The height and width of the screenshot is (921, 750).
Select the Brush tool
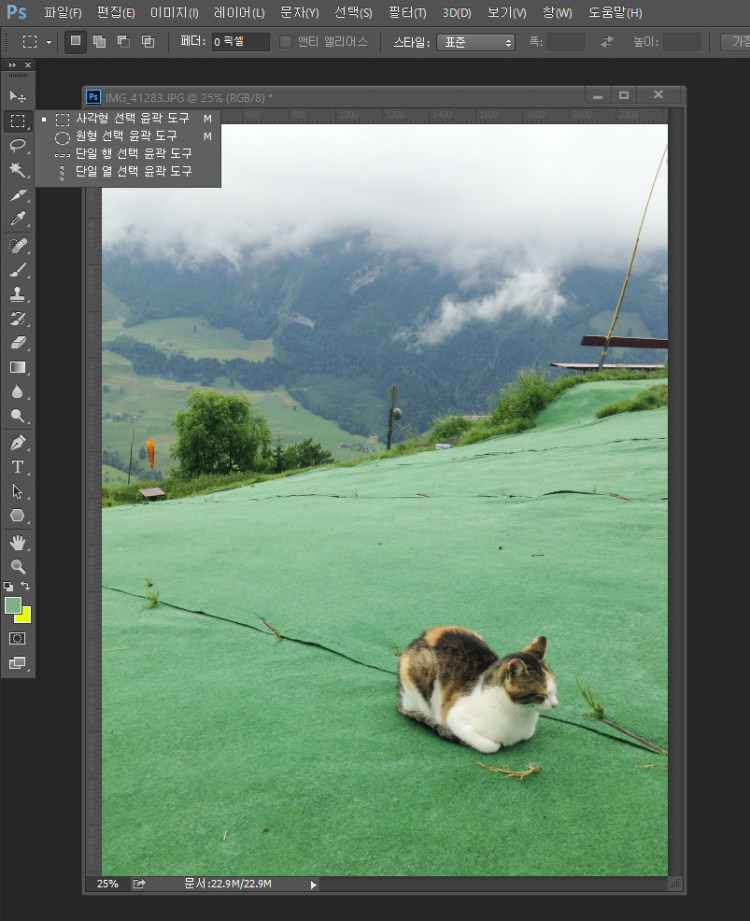17,269
